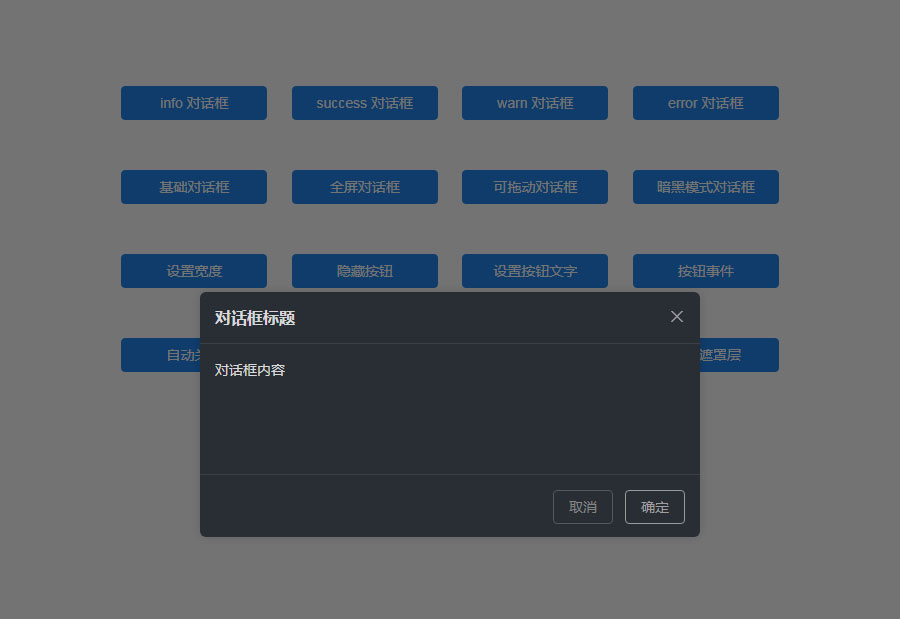Click the dimmed mask overlay below the dialog
Image resolution: width=900 pixels, height=619 pixels.
pos(450,577)
